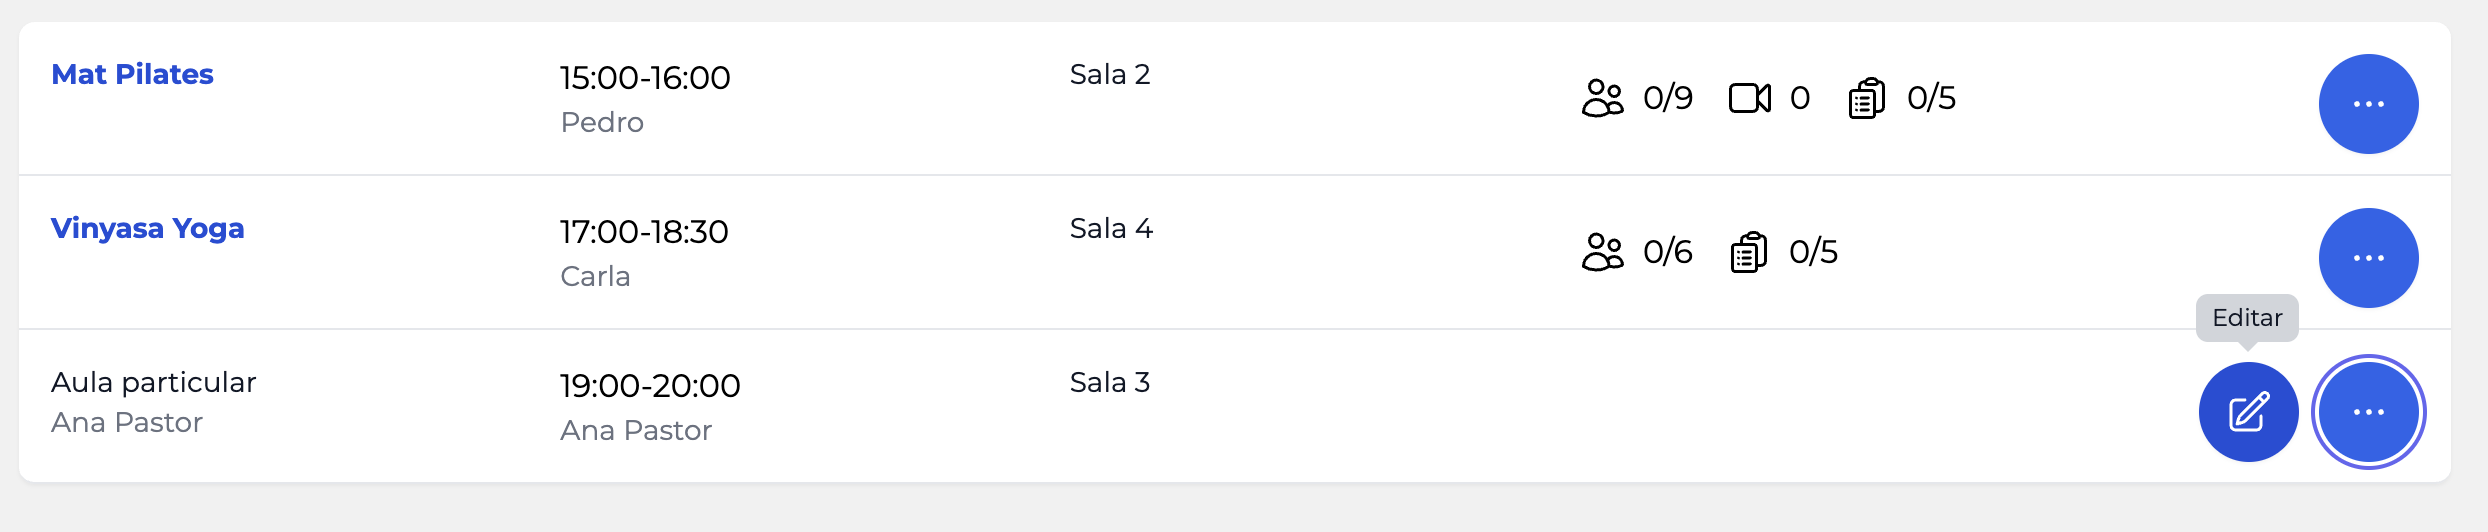Screen dimensions: 2488x532
Task: Click the 15:00-16:00 time slot
Action: pos(645,78)
